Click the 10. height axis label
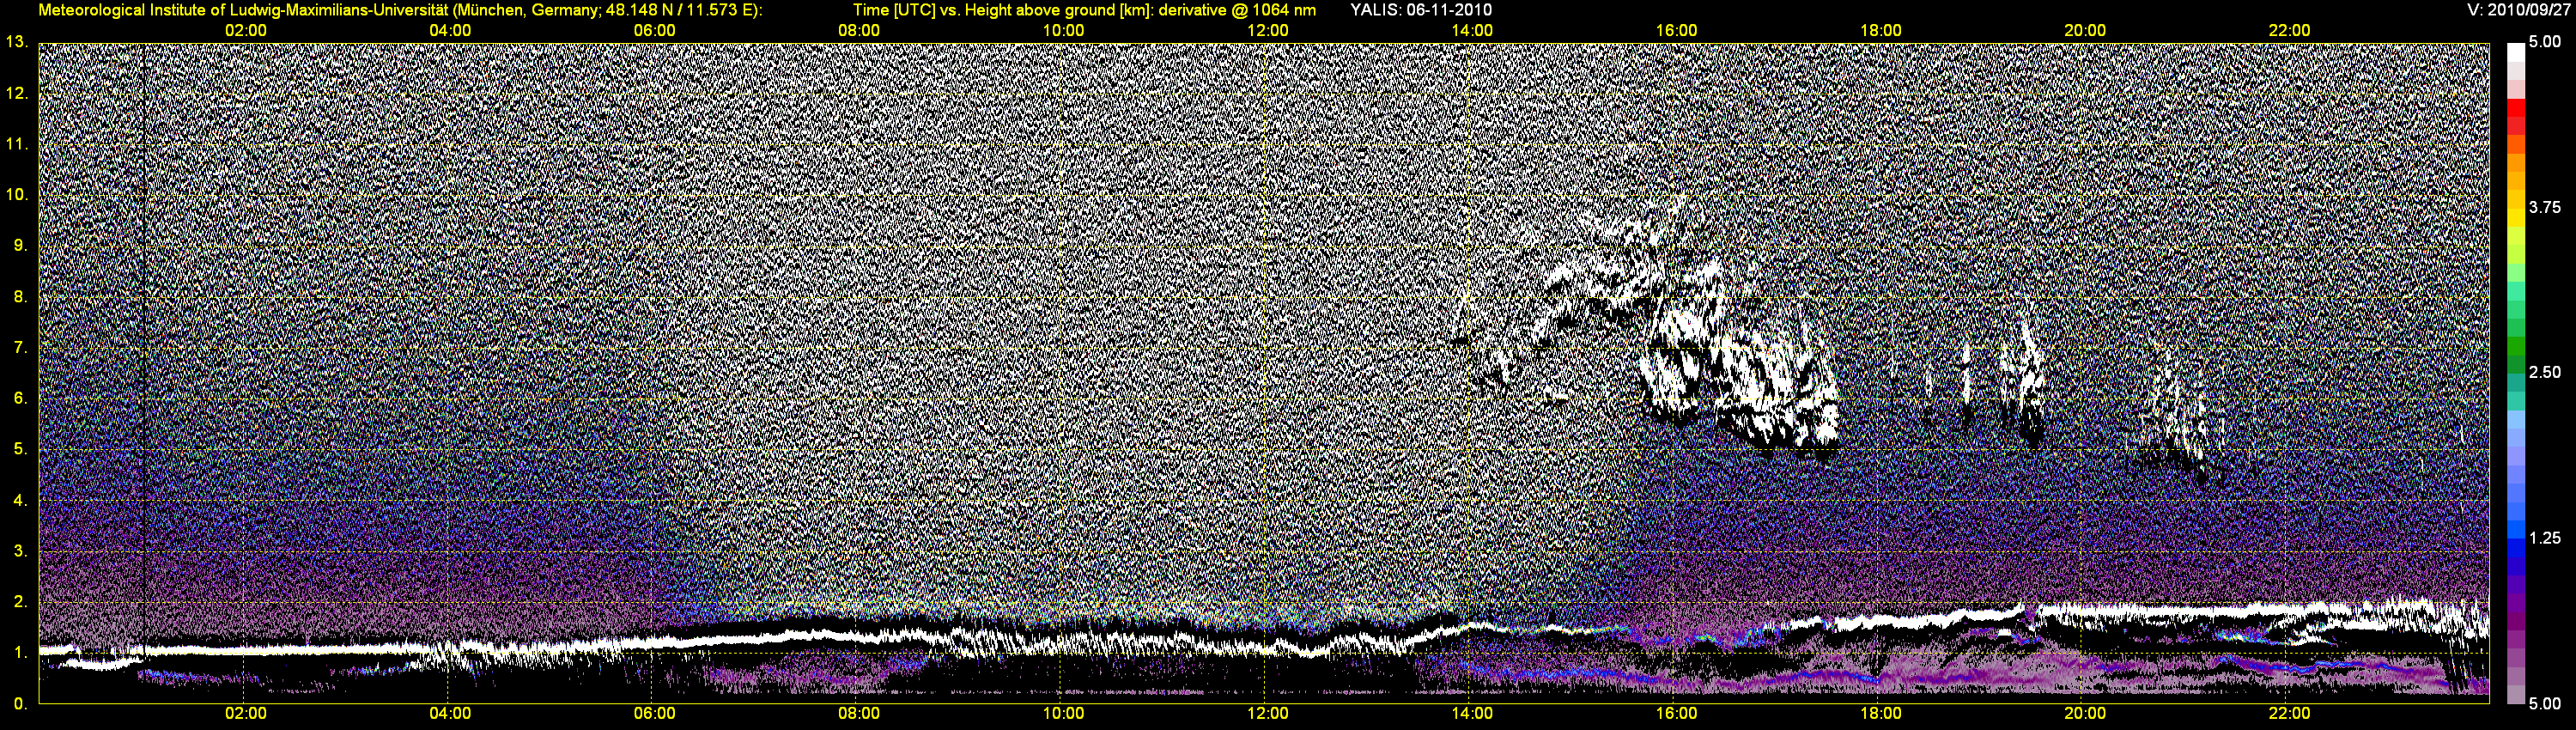This screenshot has height=730, width=2576. 16,194
